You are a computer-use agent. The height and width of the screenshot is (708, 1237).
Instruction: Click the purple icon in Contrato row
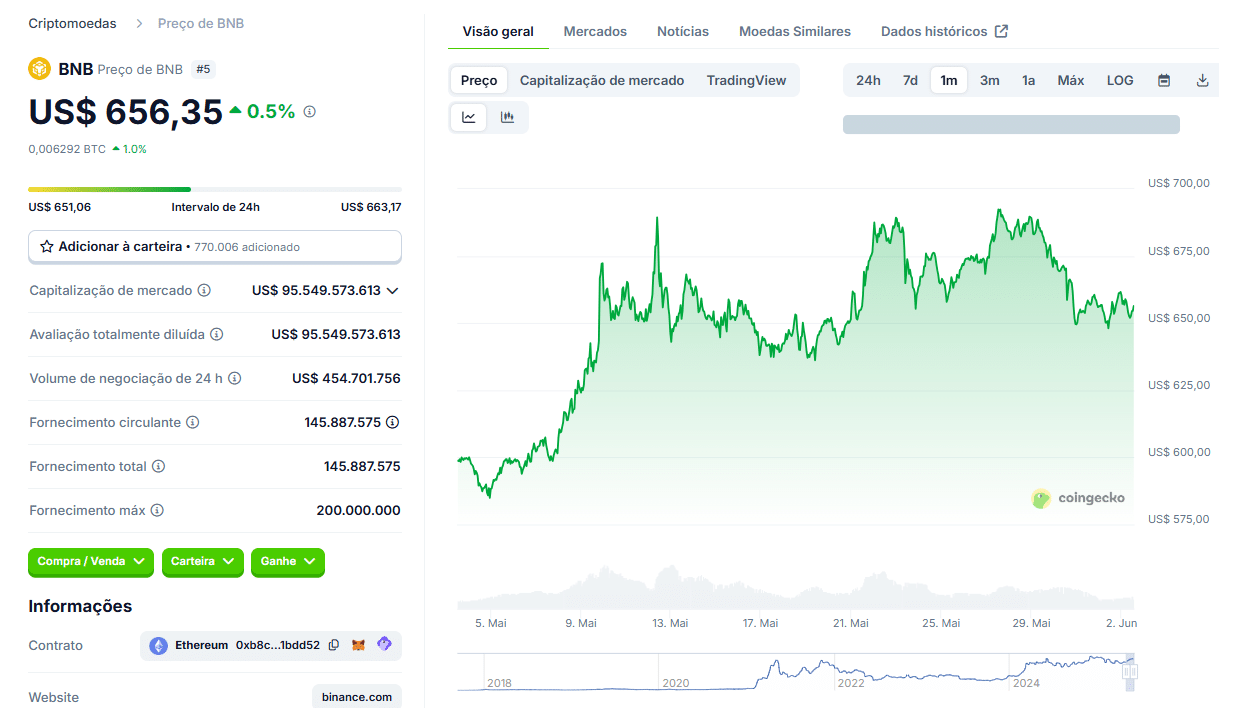click(x=384, y=645)
